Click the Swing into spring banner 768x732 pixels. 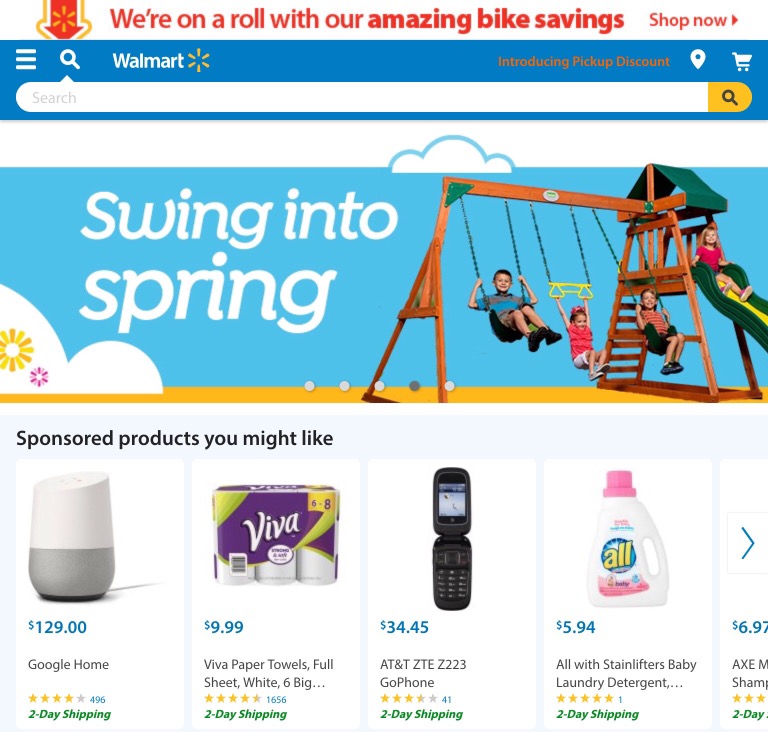(384, 274)
